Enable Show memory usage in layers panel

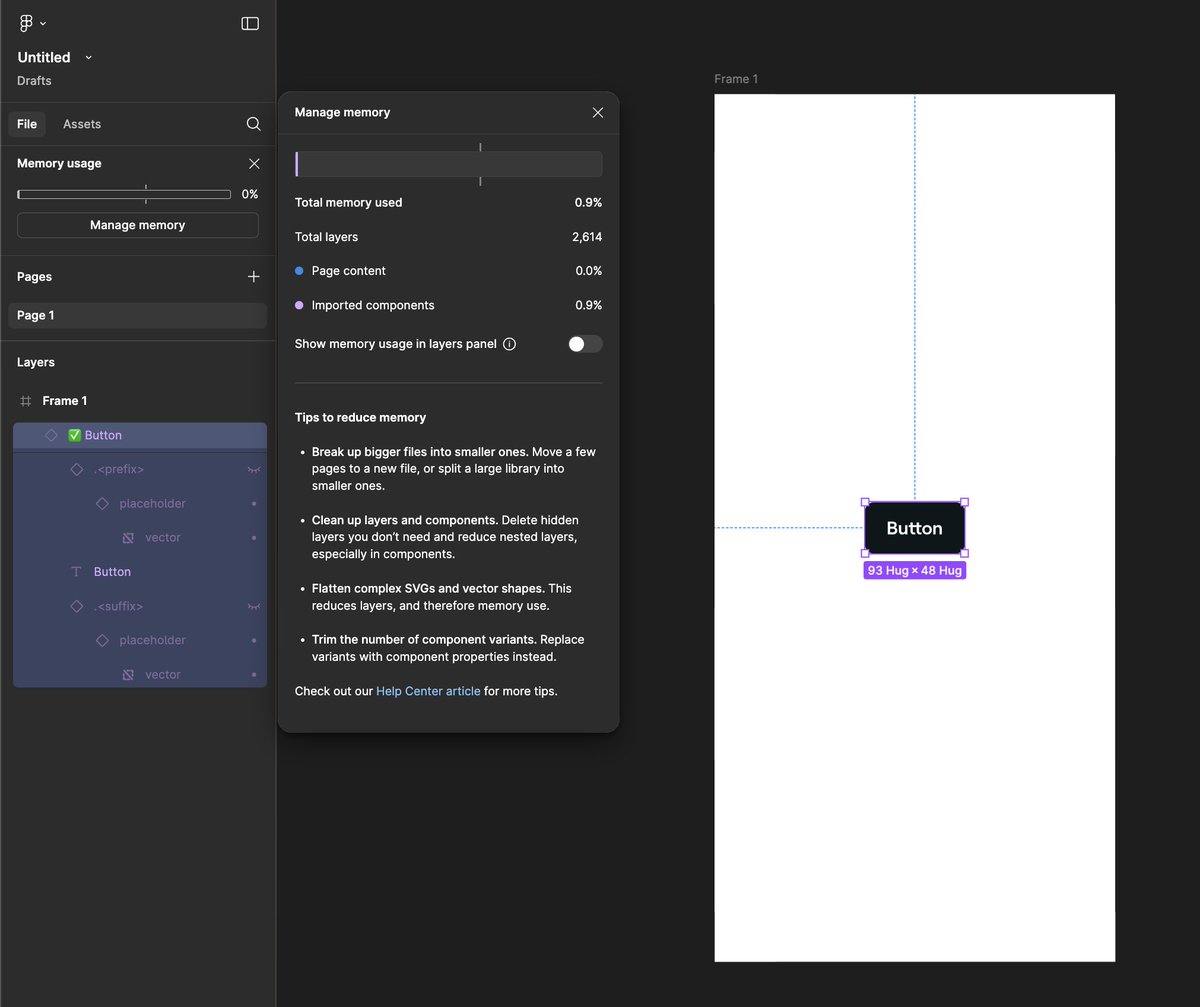584,343
